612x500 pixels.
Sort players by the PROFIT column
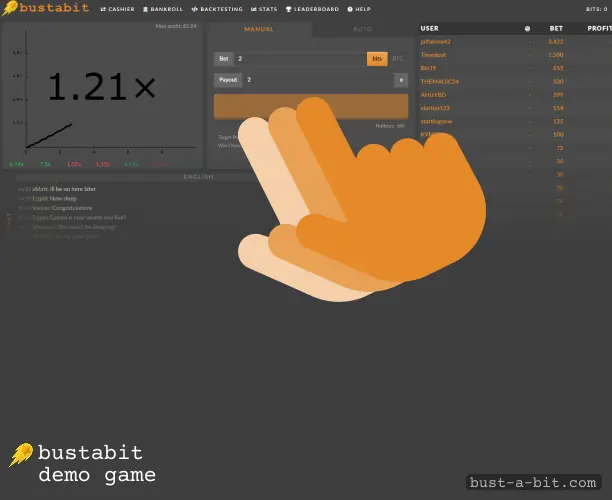point(599,28)
